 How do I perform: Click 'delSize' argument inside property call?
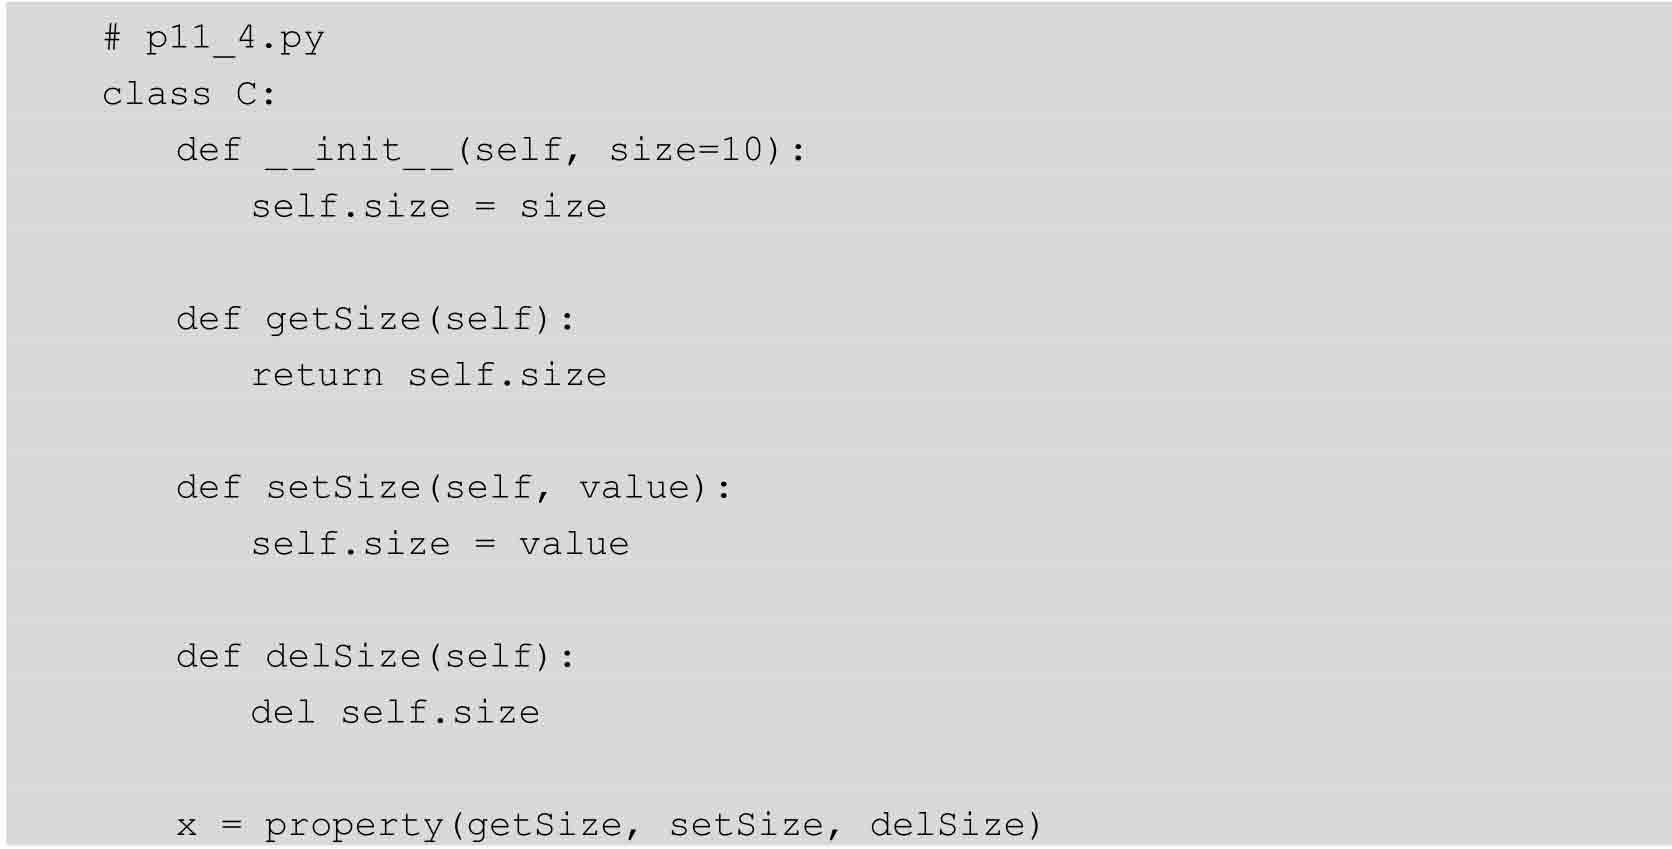click(947, 826)
